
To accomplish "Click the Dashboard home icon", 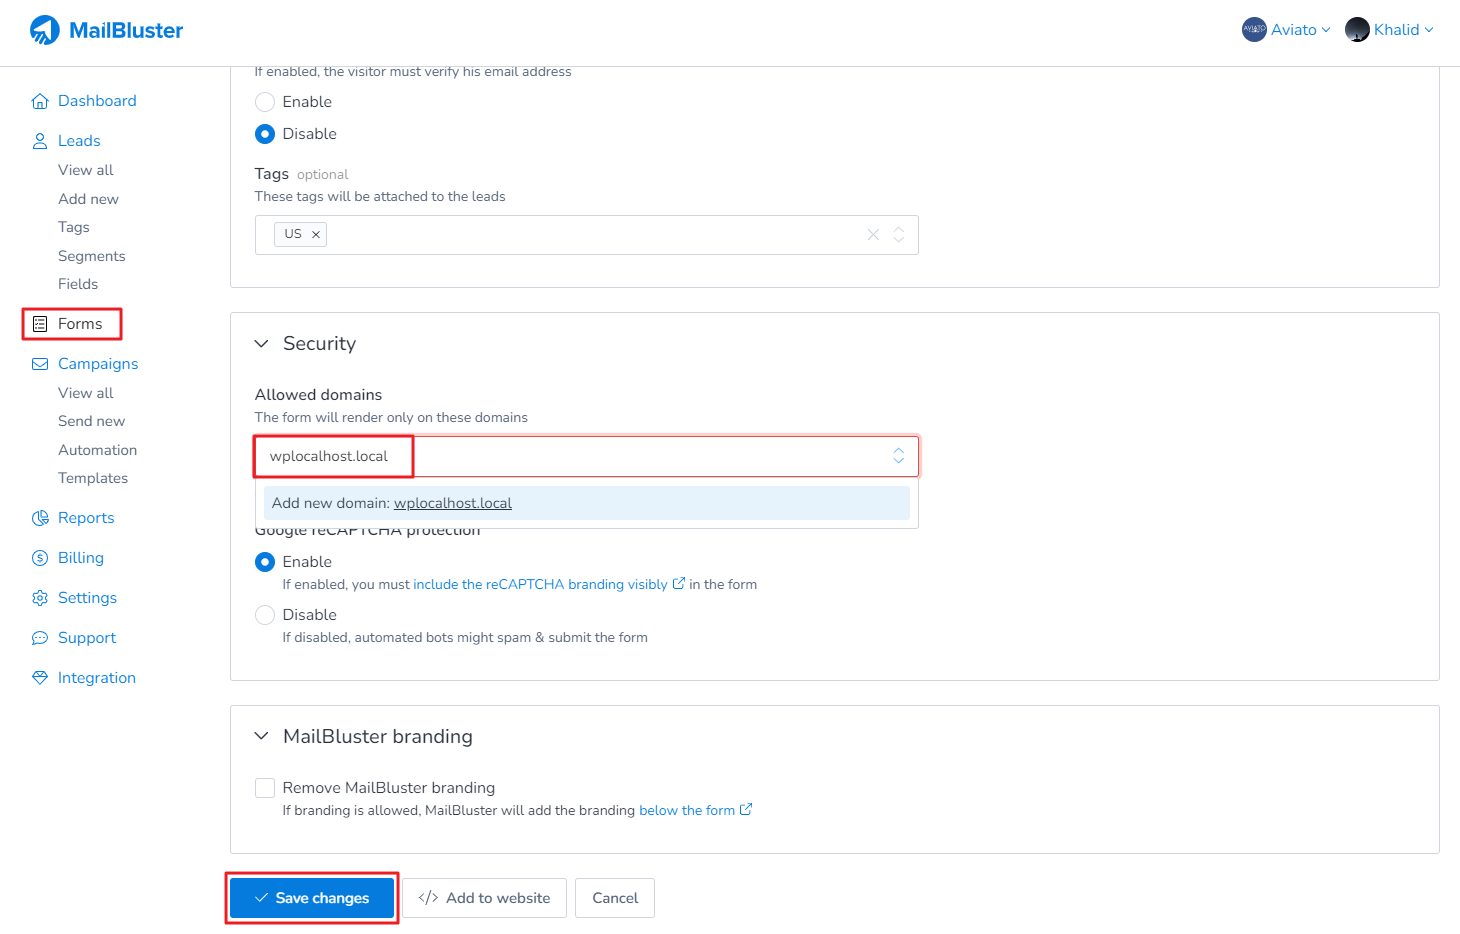I will tap(40, 101).
